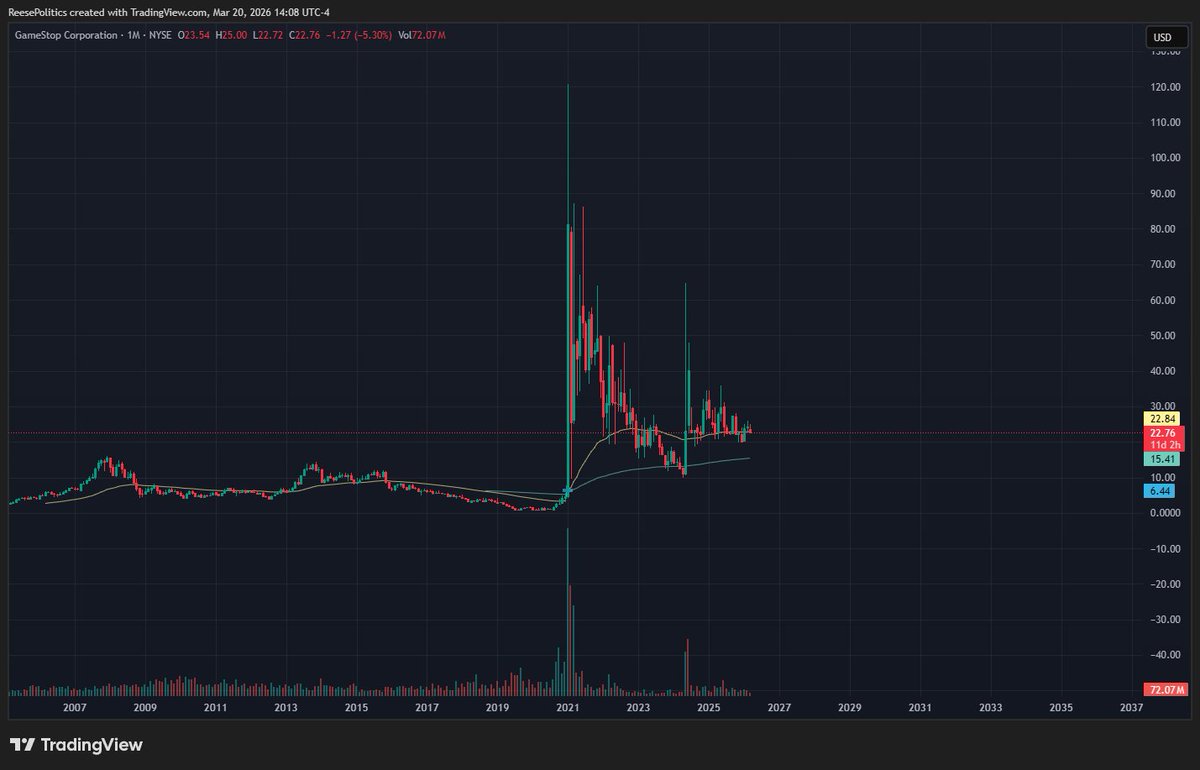
Task: Click the close value C22.76
Action: click(x=304, y=36)
